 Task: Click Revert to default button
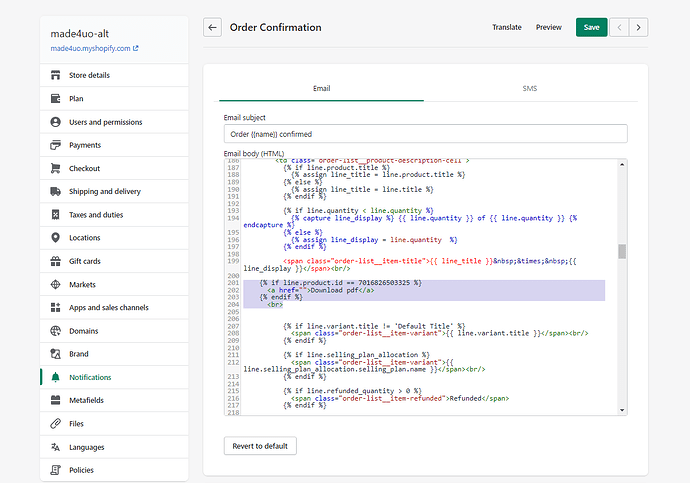point(260,445)
